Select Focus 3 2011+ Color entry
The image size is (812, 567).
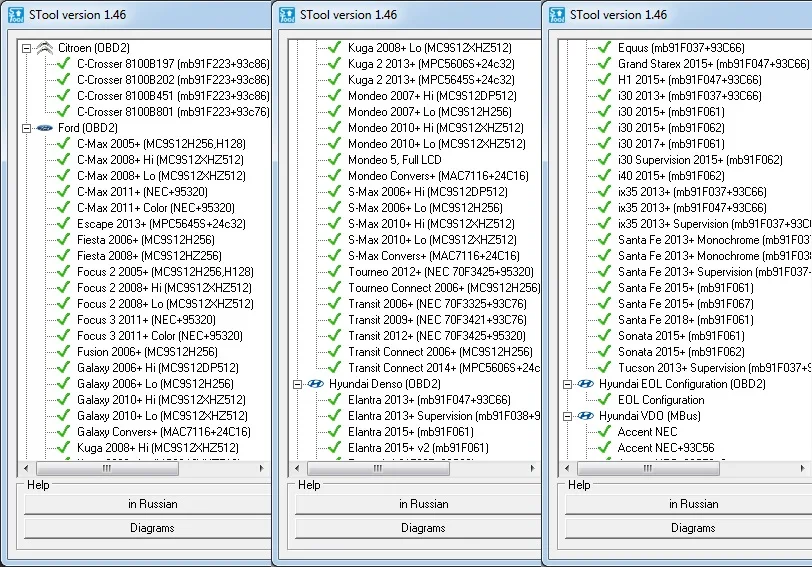(x=160, y=336)
